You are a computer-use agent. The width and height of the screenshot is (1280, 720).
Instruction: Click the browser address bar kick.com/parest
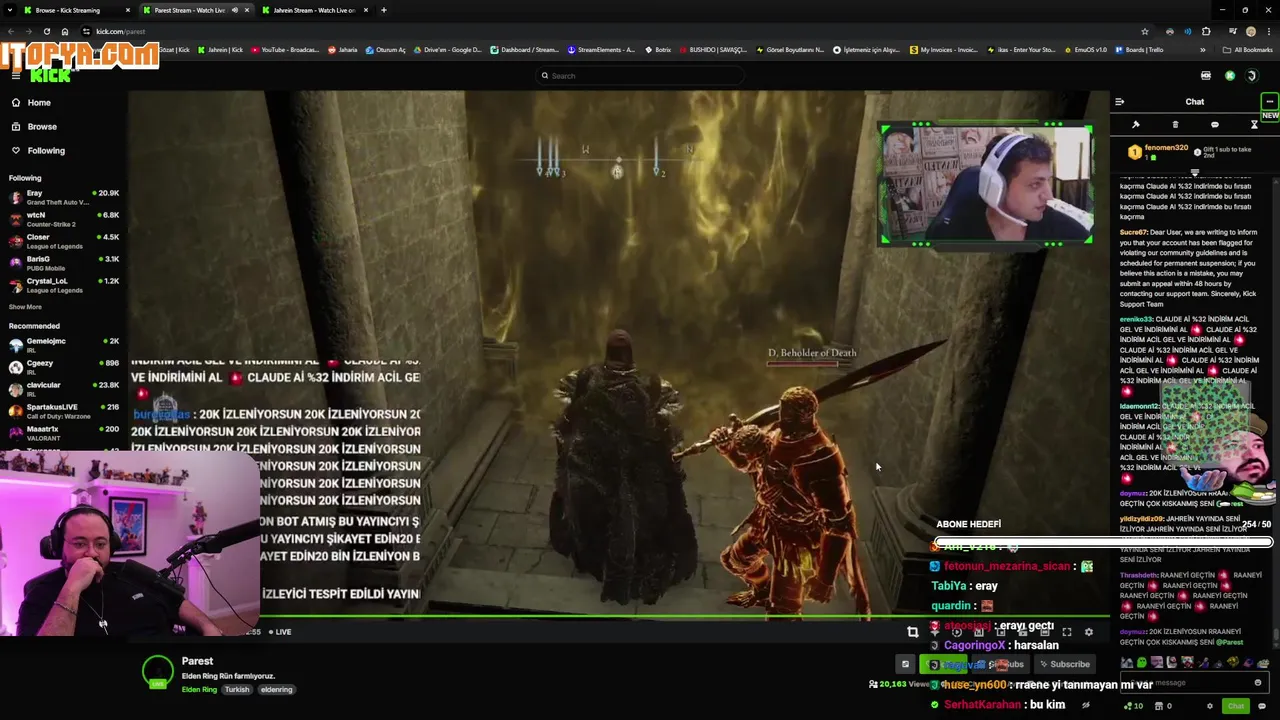click(120, 31)
